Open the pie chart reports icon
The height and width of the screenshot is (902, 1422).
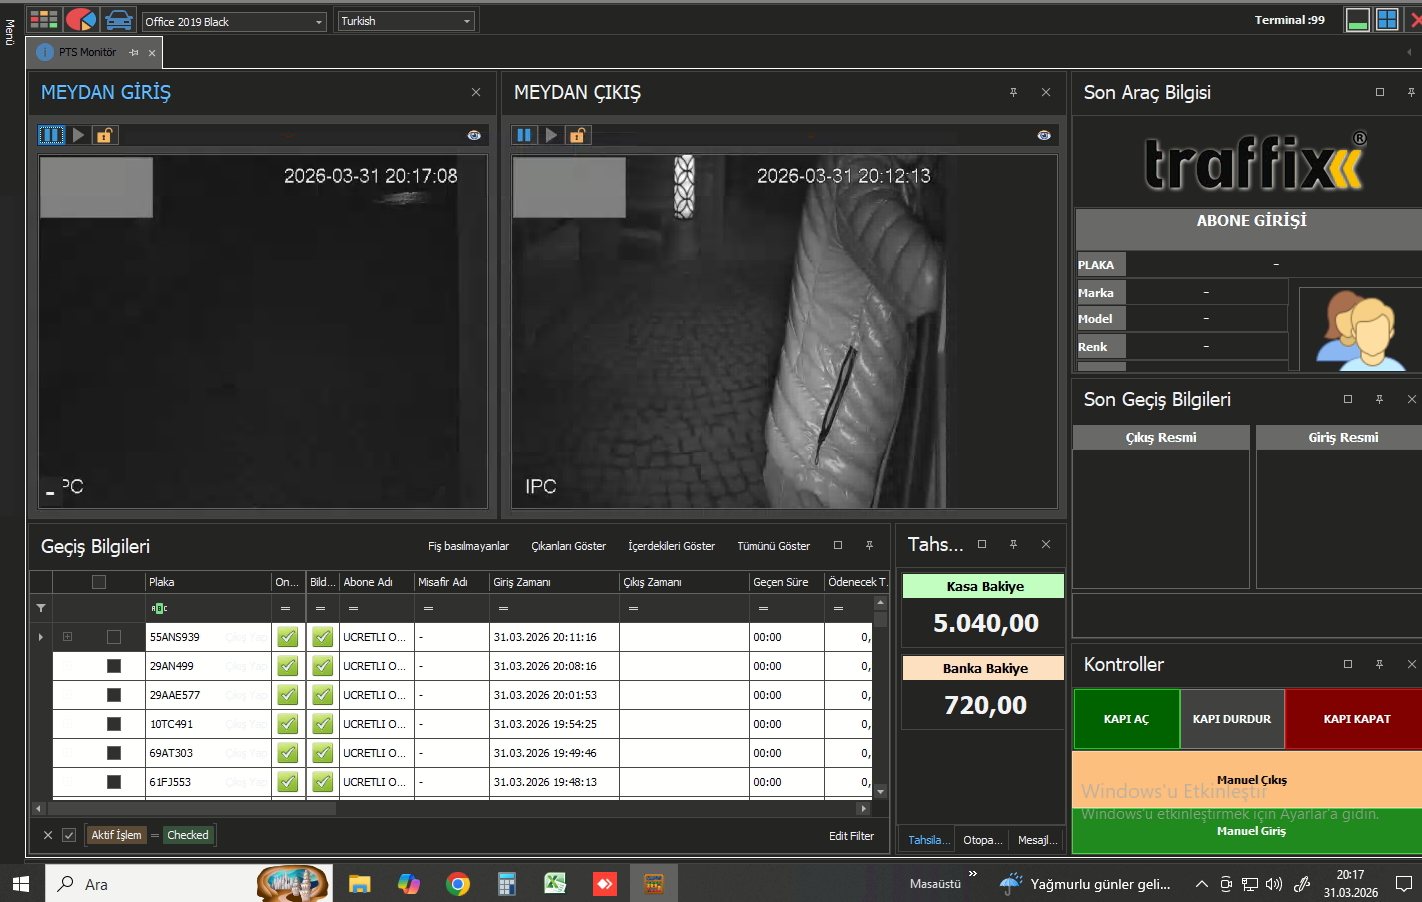[x=81, y=20]
